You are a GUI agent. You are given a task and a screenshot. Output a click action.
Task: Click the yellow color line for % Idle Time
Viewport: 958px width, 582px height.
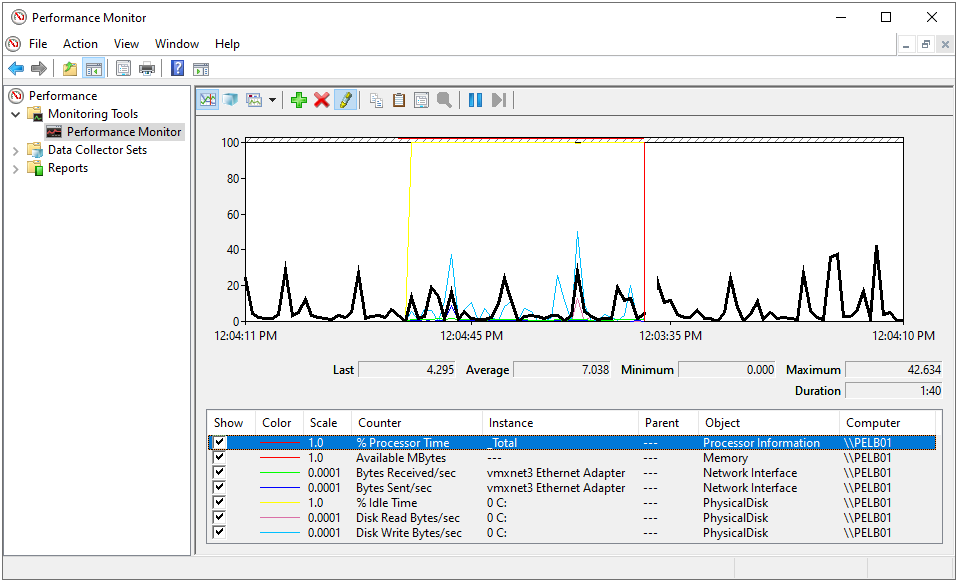(x=279, y=503)
